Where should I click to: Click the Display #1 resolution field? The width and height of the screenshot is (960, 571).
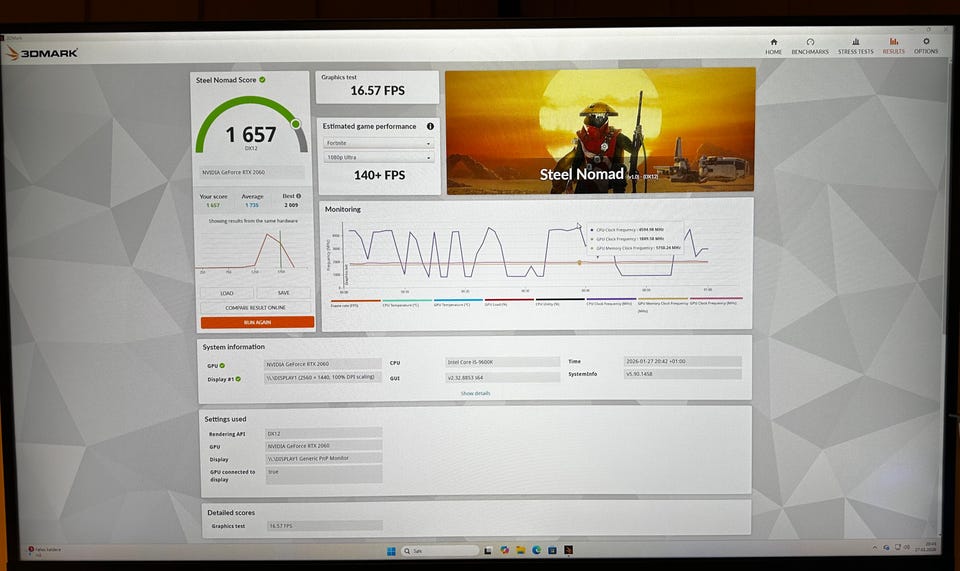click(323, 378)
